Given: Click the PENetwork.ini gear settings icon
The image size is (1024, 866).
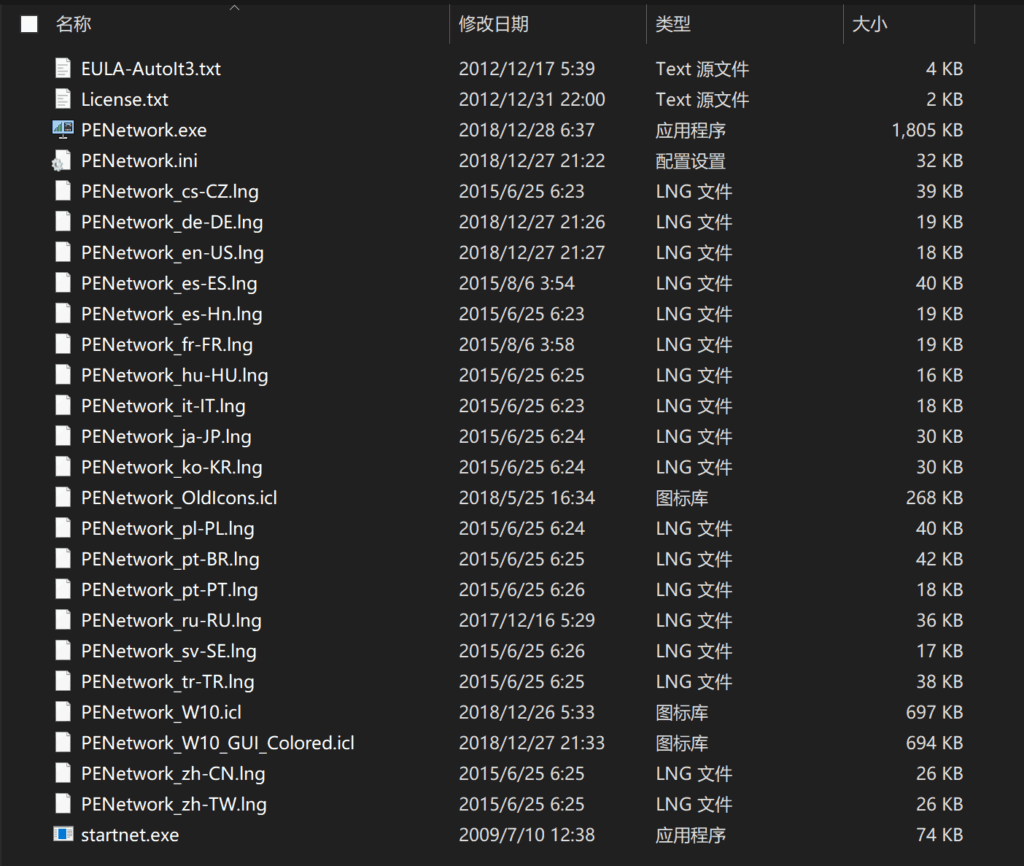Looking at the screenshot, I should pos(63,161).
